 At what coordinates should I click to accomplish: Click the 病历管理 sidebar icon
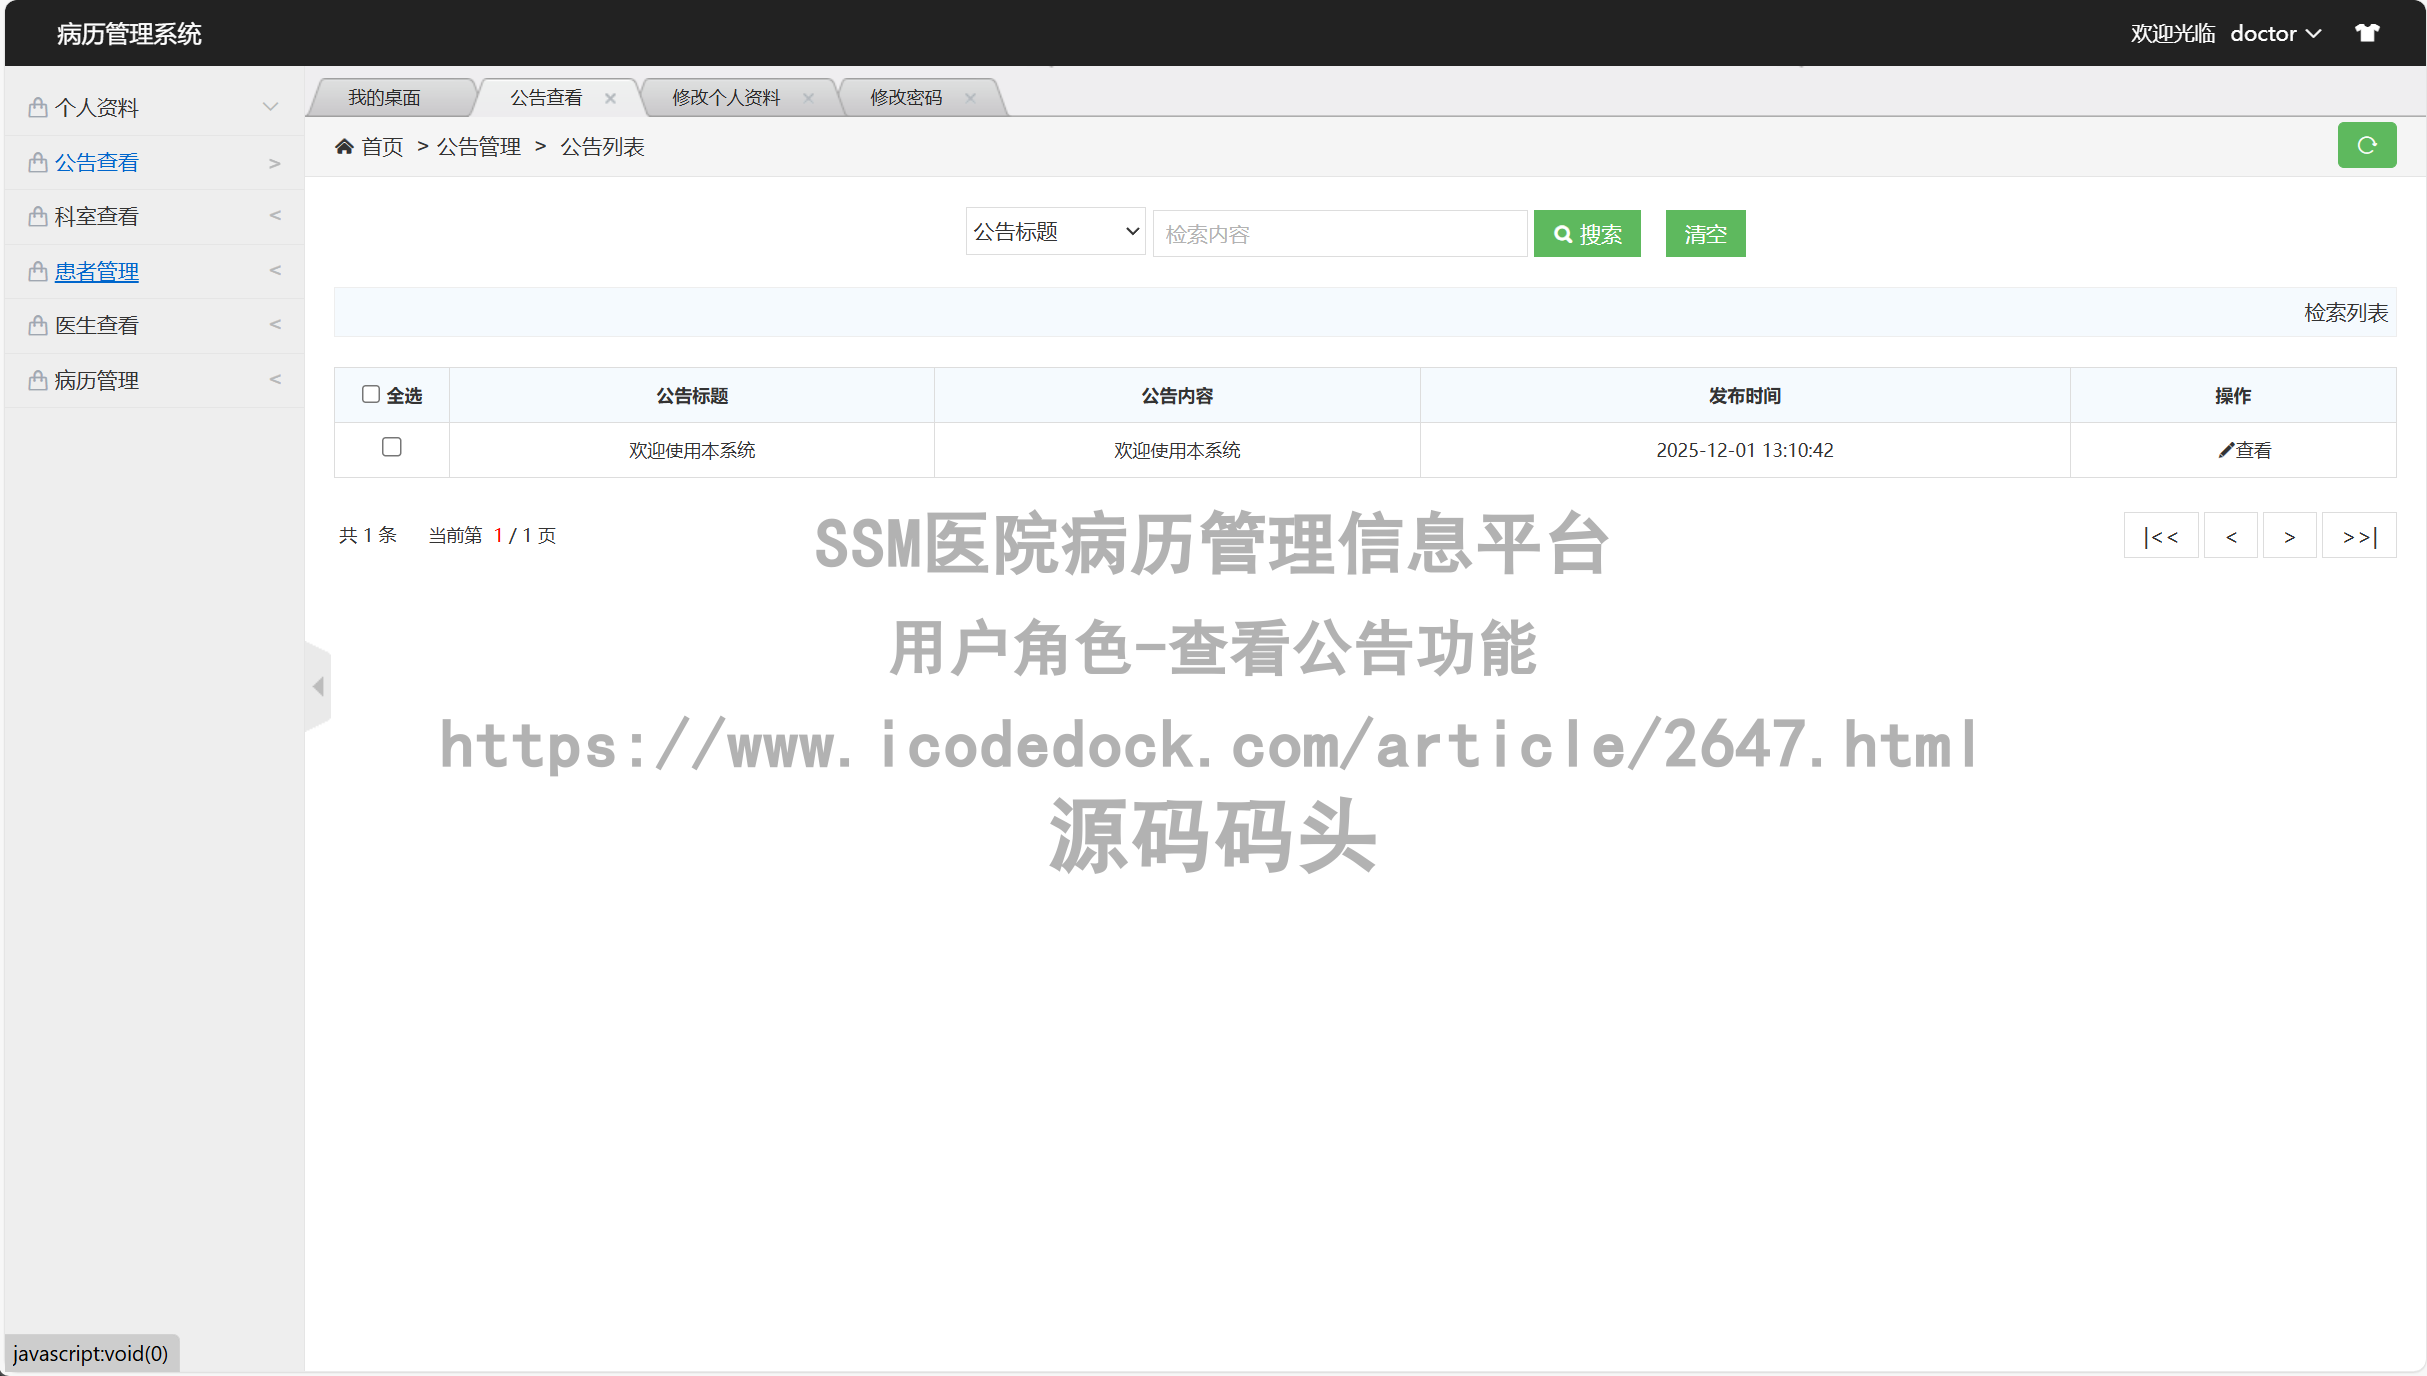tap(37, 379)
